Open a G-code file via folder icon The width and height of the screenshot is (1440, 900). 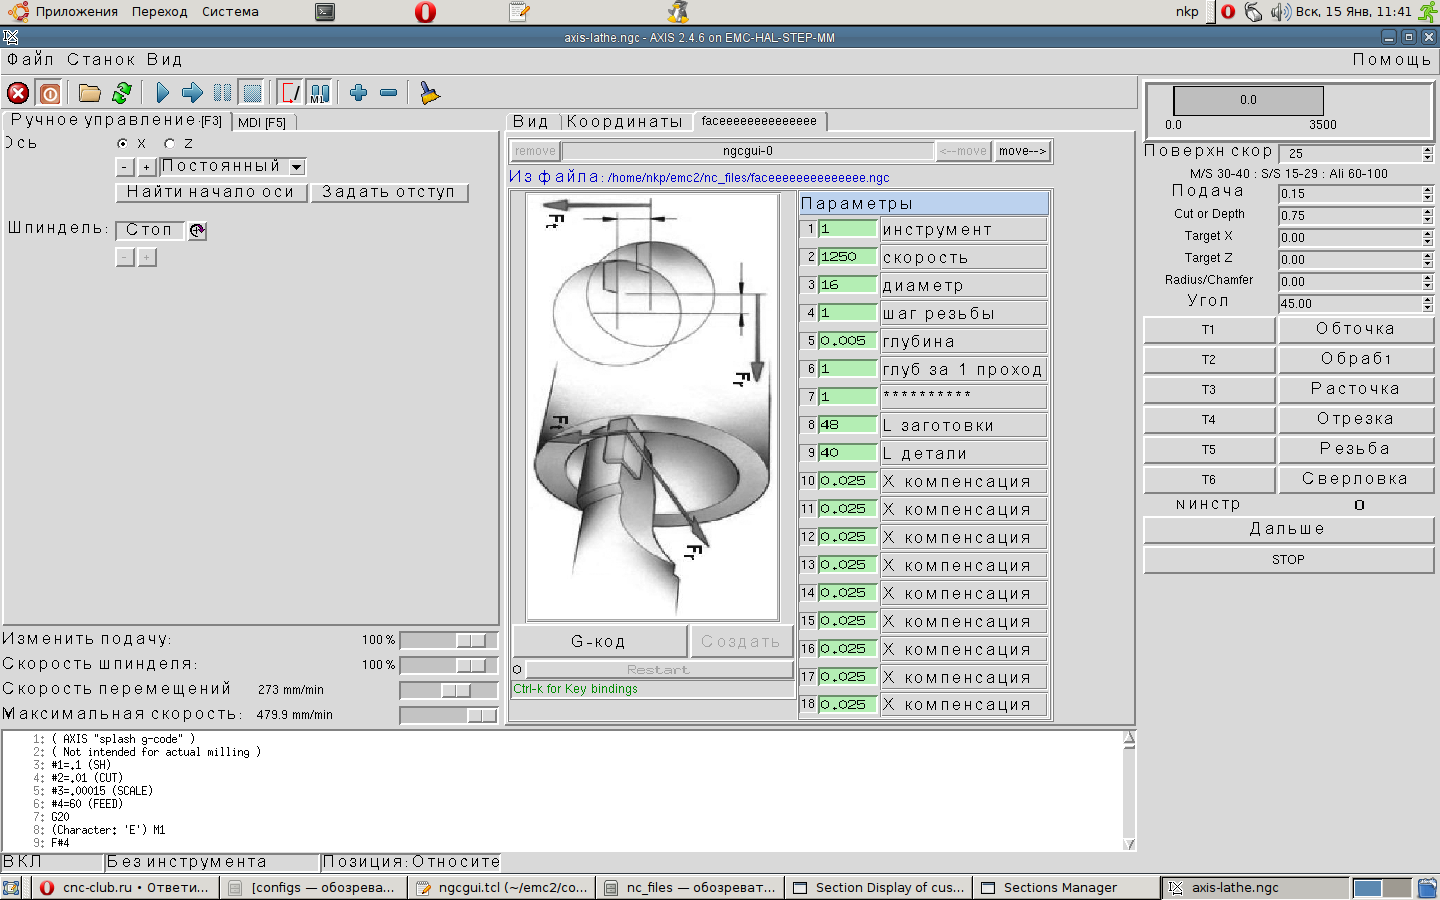90,93
